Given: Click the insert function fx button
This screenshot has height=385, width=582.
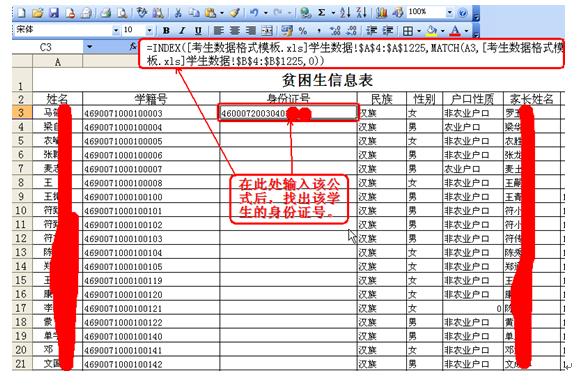Looking at the screenshot, I should [133, 47].
